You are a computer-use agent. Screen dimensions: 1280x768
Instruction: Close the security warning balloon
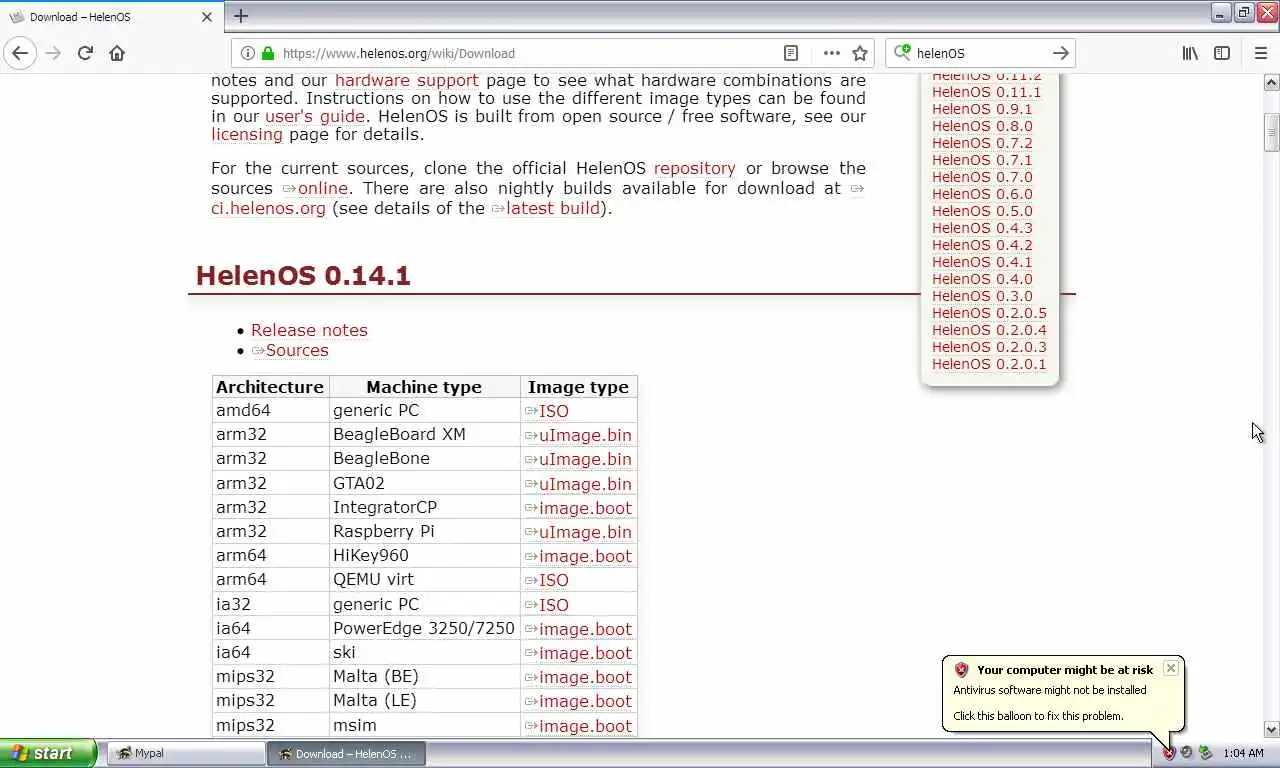coord(1170,668)
